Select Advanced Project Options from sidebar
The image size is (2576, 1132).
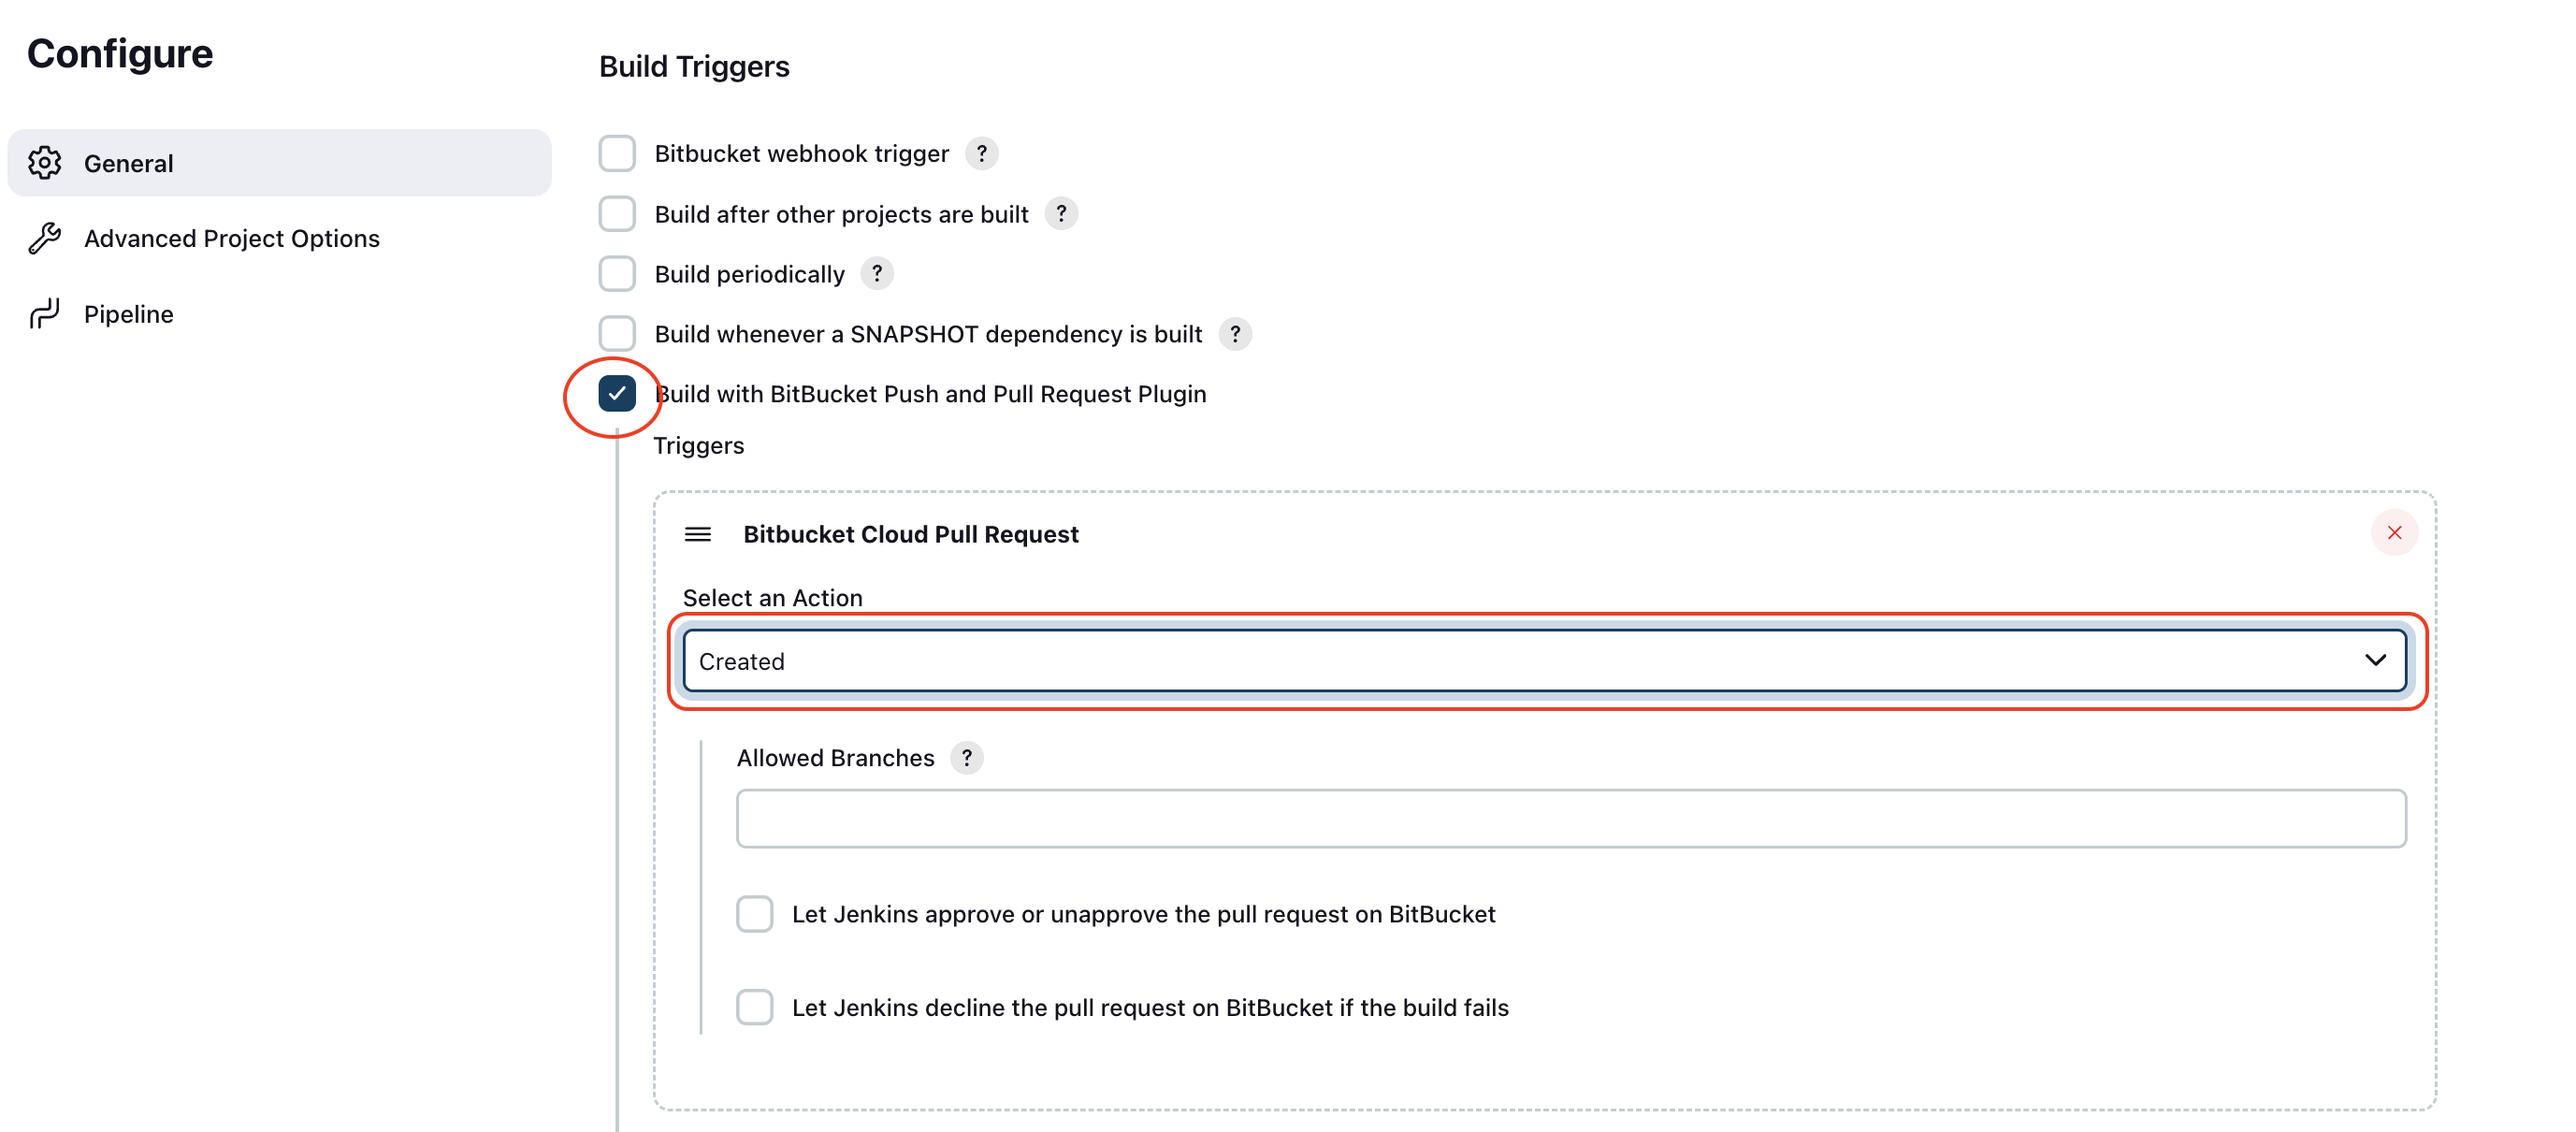232,237
